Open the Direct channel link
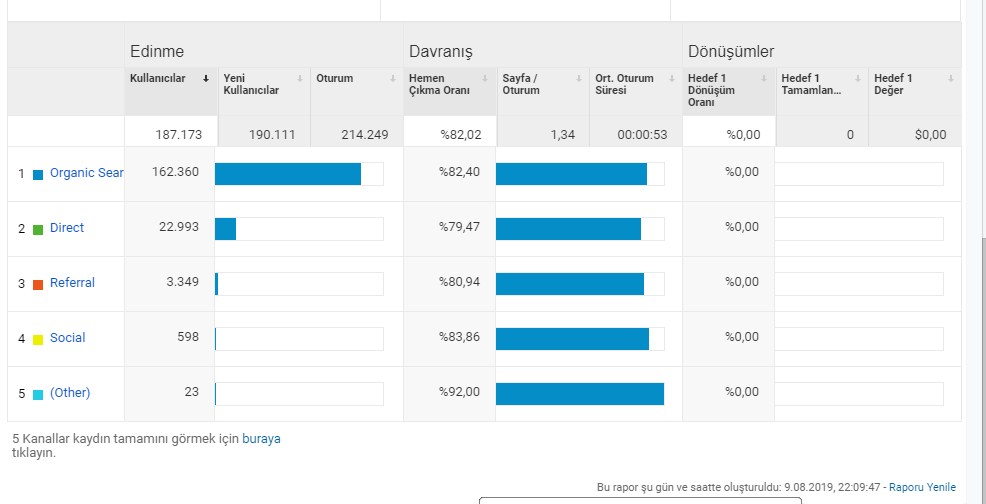Viewport: 986px width, 504px height. coord(67,228)
